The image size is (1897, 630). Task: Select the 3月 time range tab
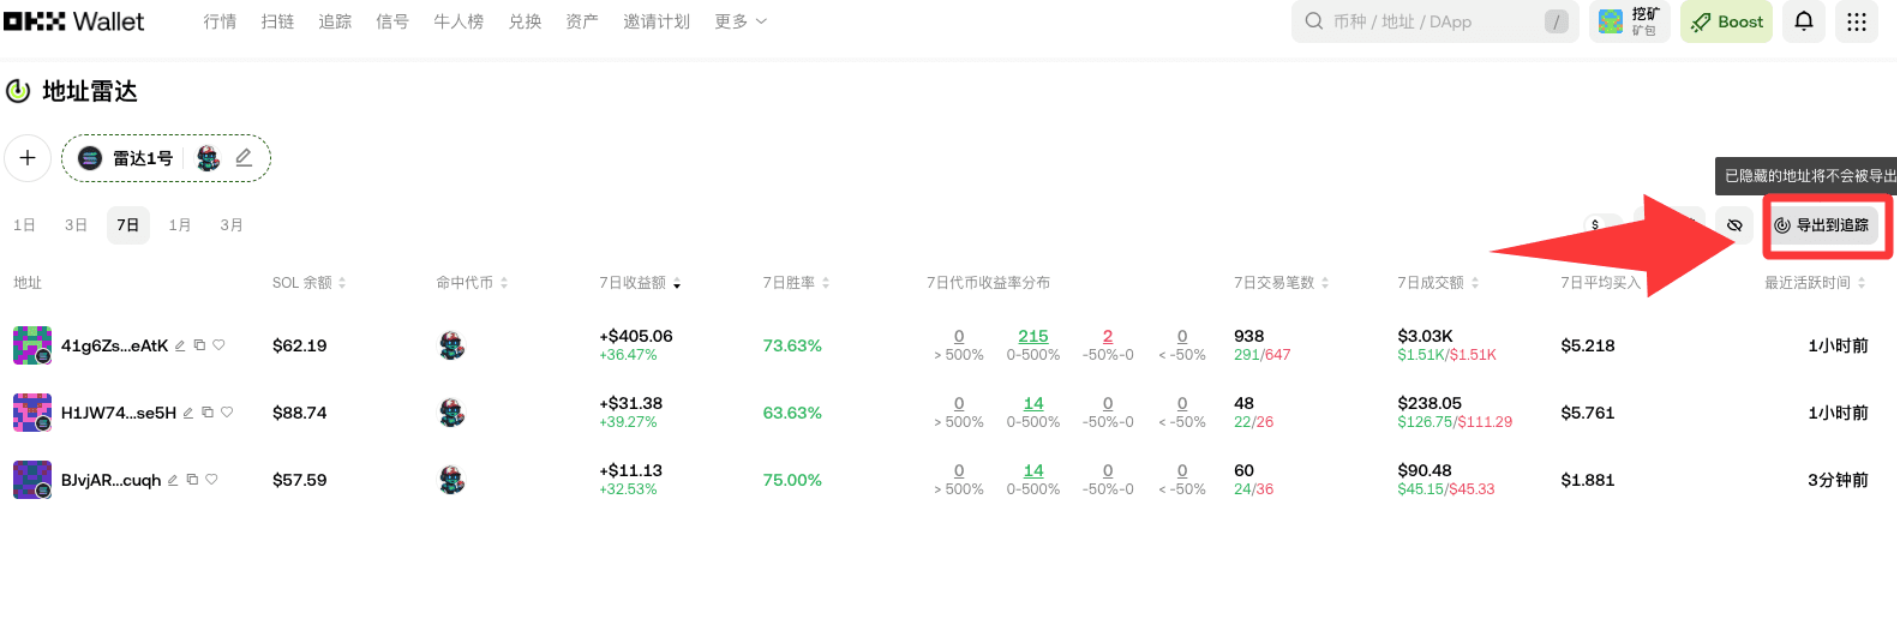coord(231,225)
